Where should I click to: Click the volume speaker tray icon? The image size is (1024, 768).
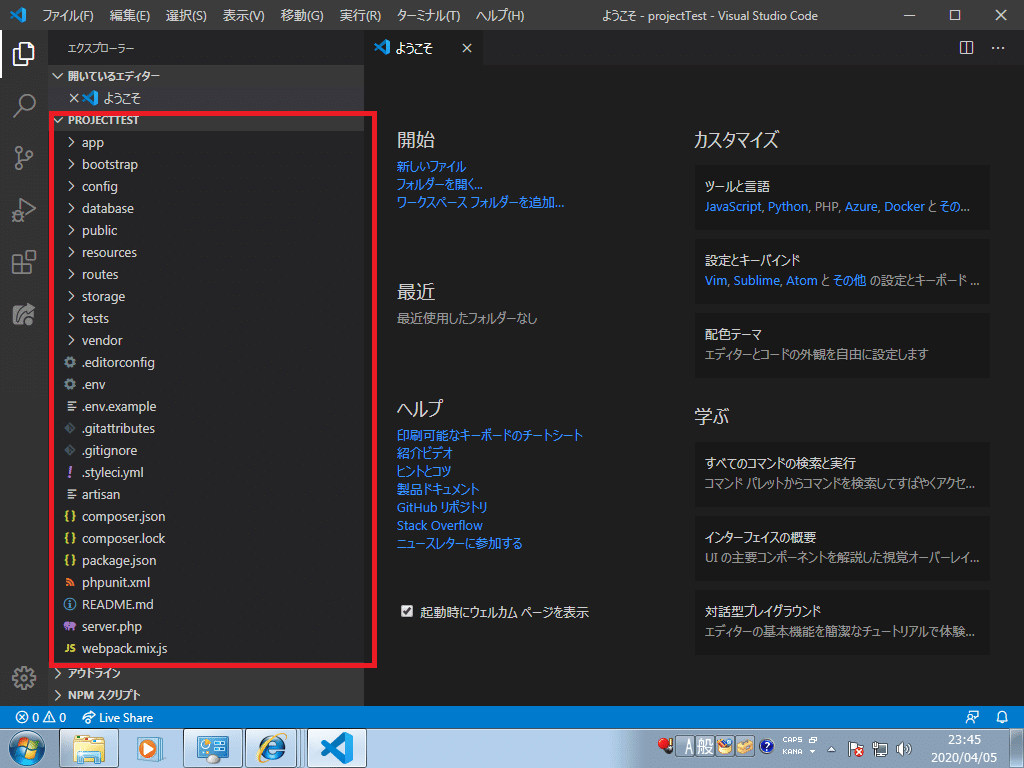tap(904, 748)
